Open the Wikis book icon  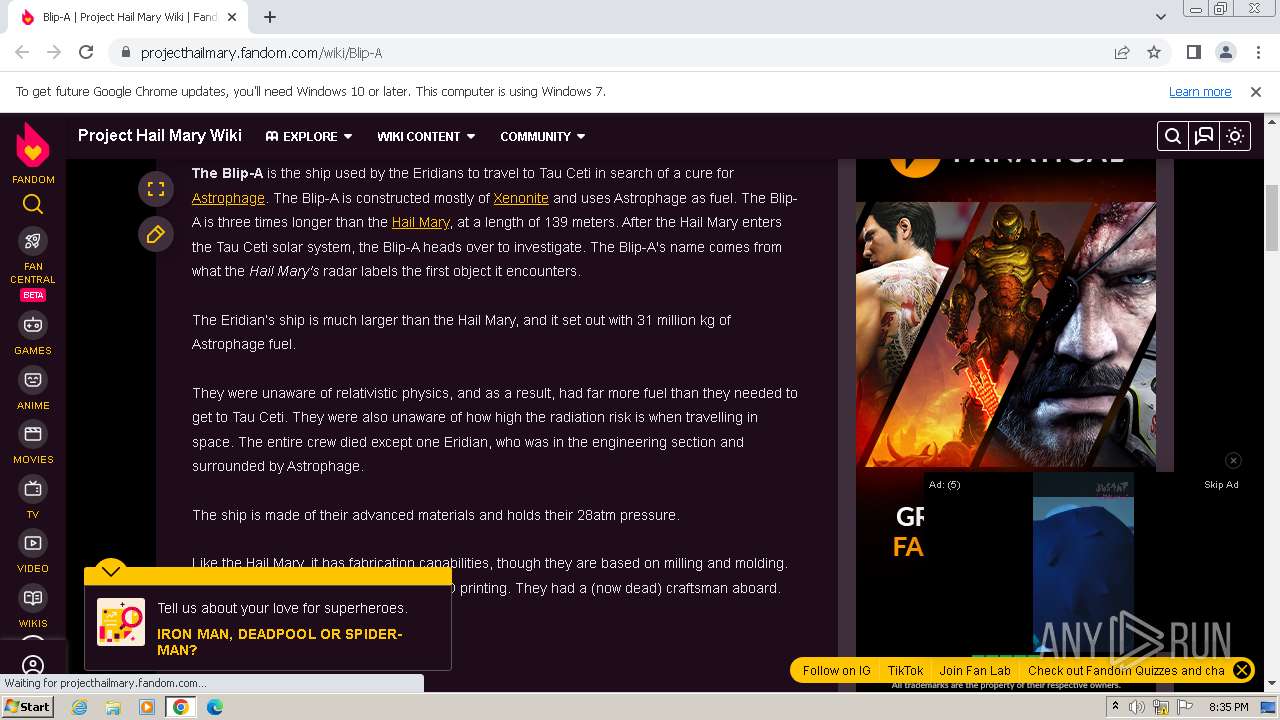(33, 598)
